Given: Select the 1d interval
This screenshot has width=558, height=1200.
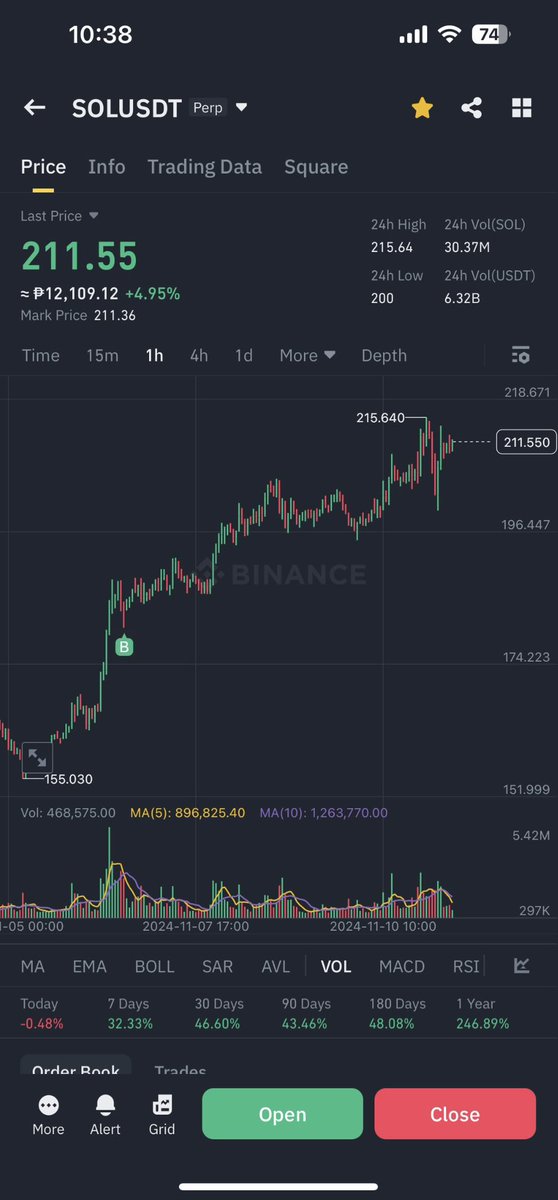Looking at the screenshot, I should point(244,355).
